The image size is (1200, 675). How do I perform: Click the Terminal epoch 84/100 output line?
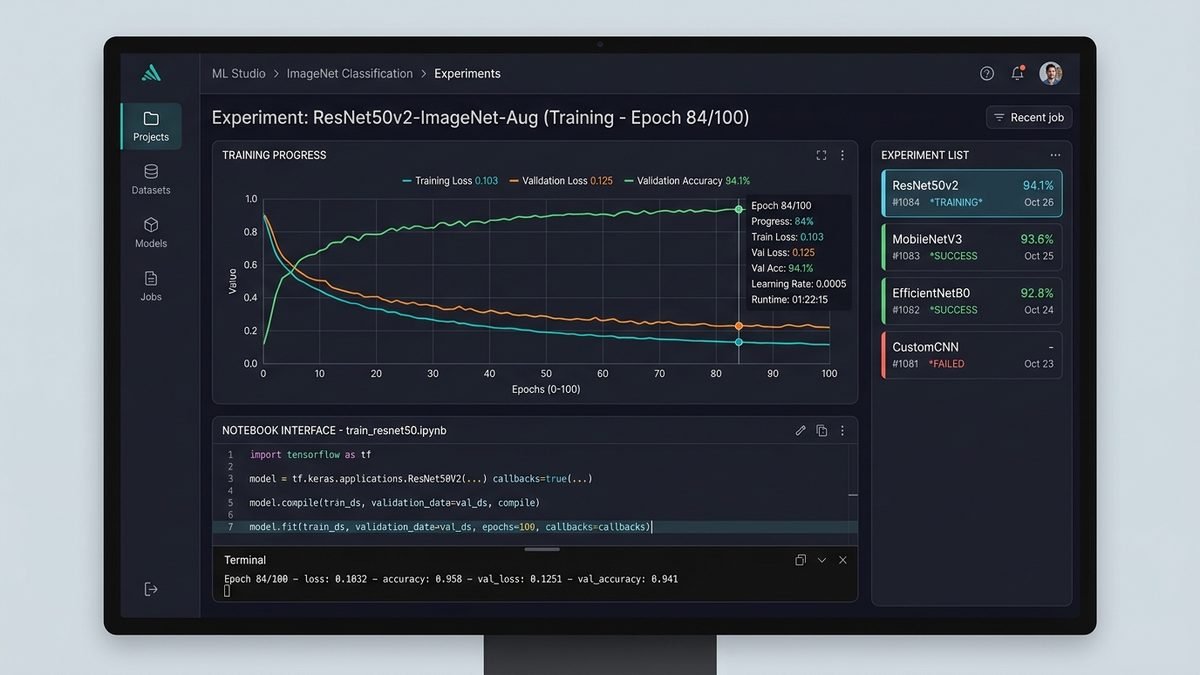(451, 579)
